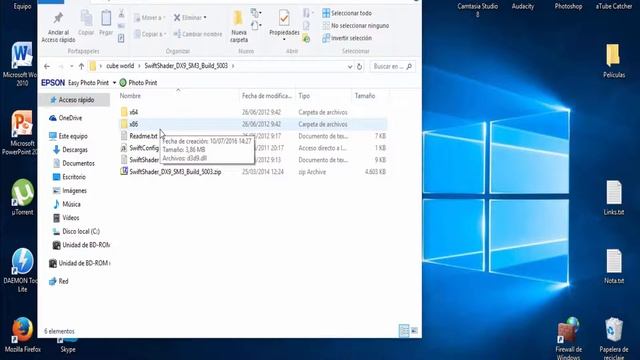Click Photoshop desktop shortcut label
Image resolution: width=640 pixels, height=360 pixels.
tap(568, 6)
